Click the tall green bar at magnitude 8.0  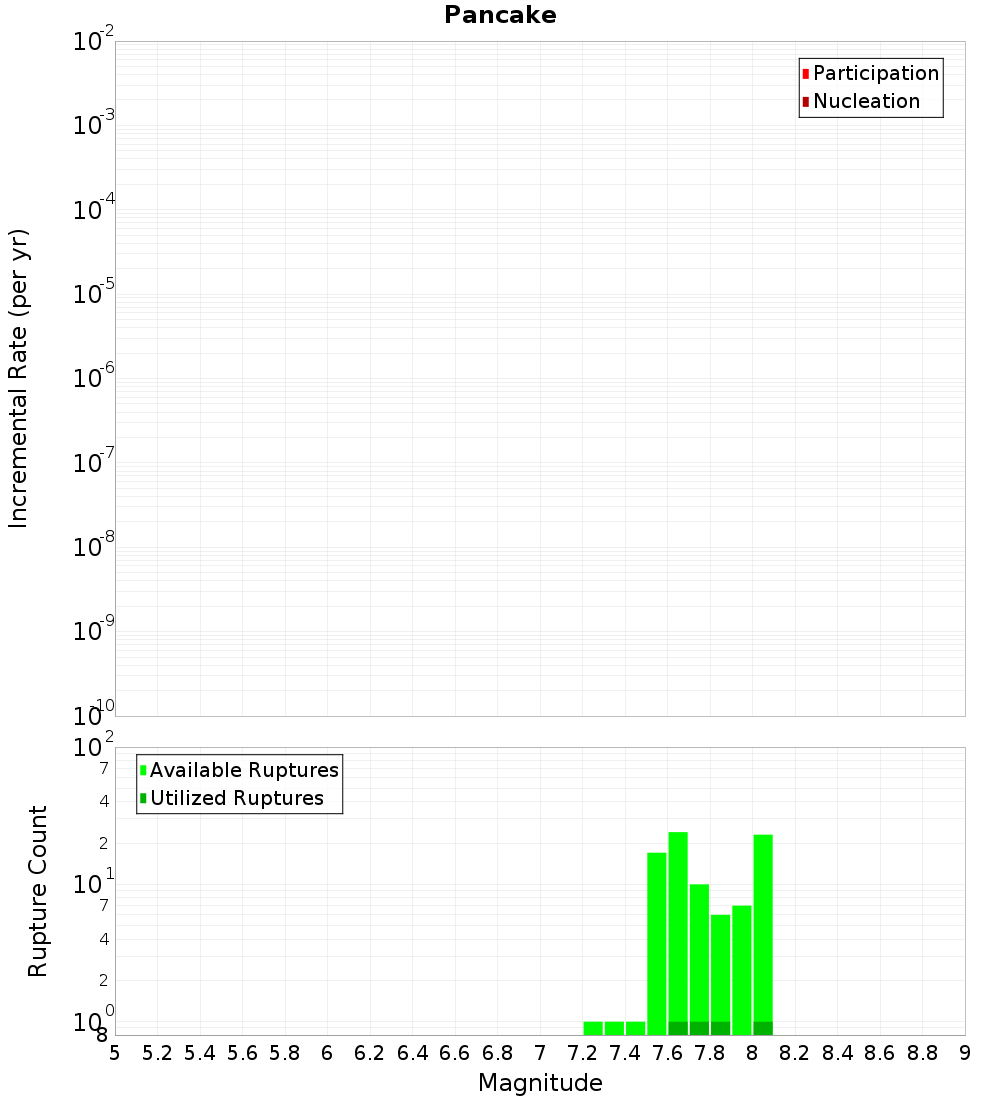coord(763,934)
